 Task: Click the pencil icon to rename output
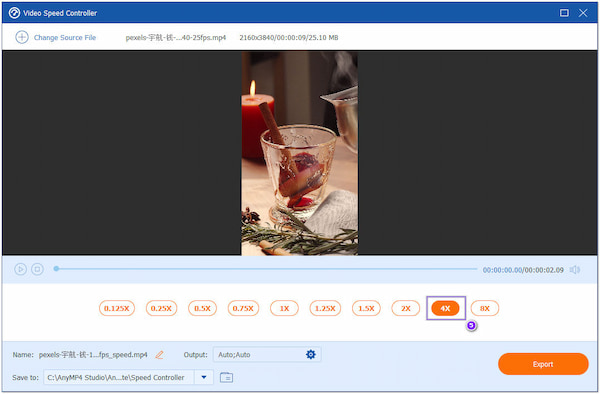coord(160,355)
